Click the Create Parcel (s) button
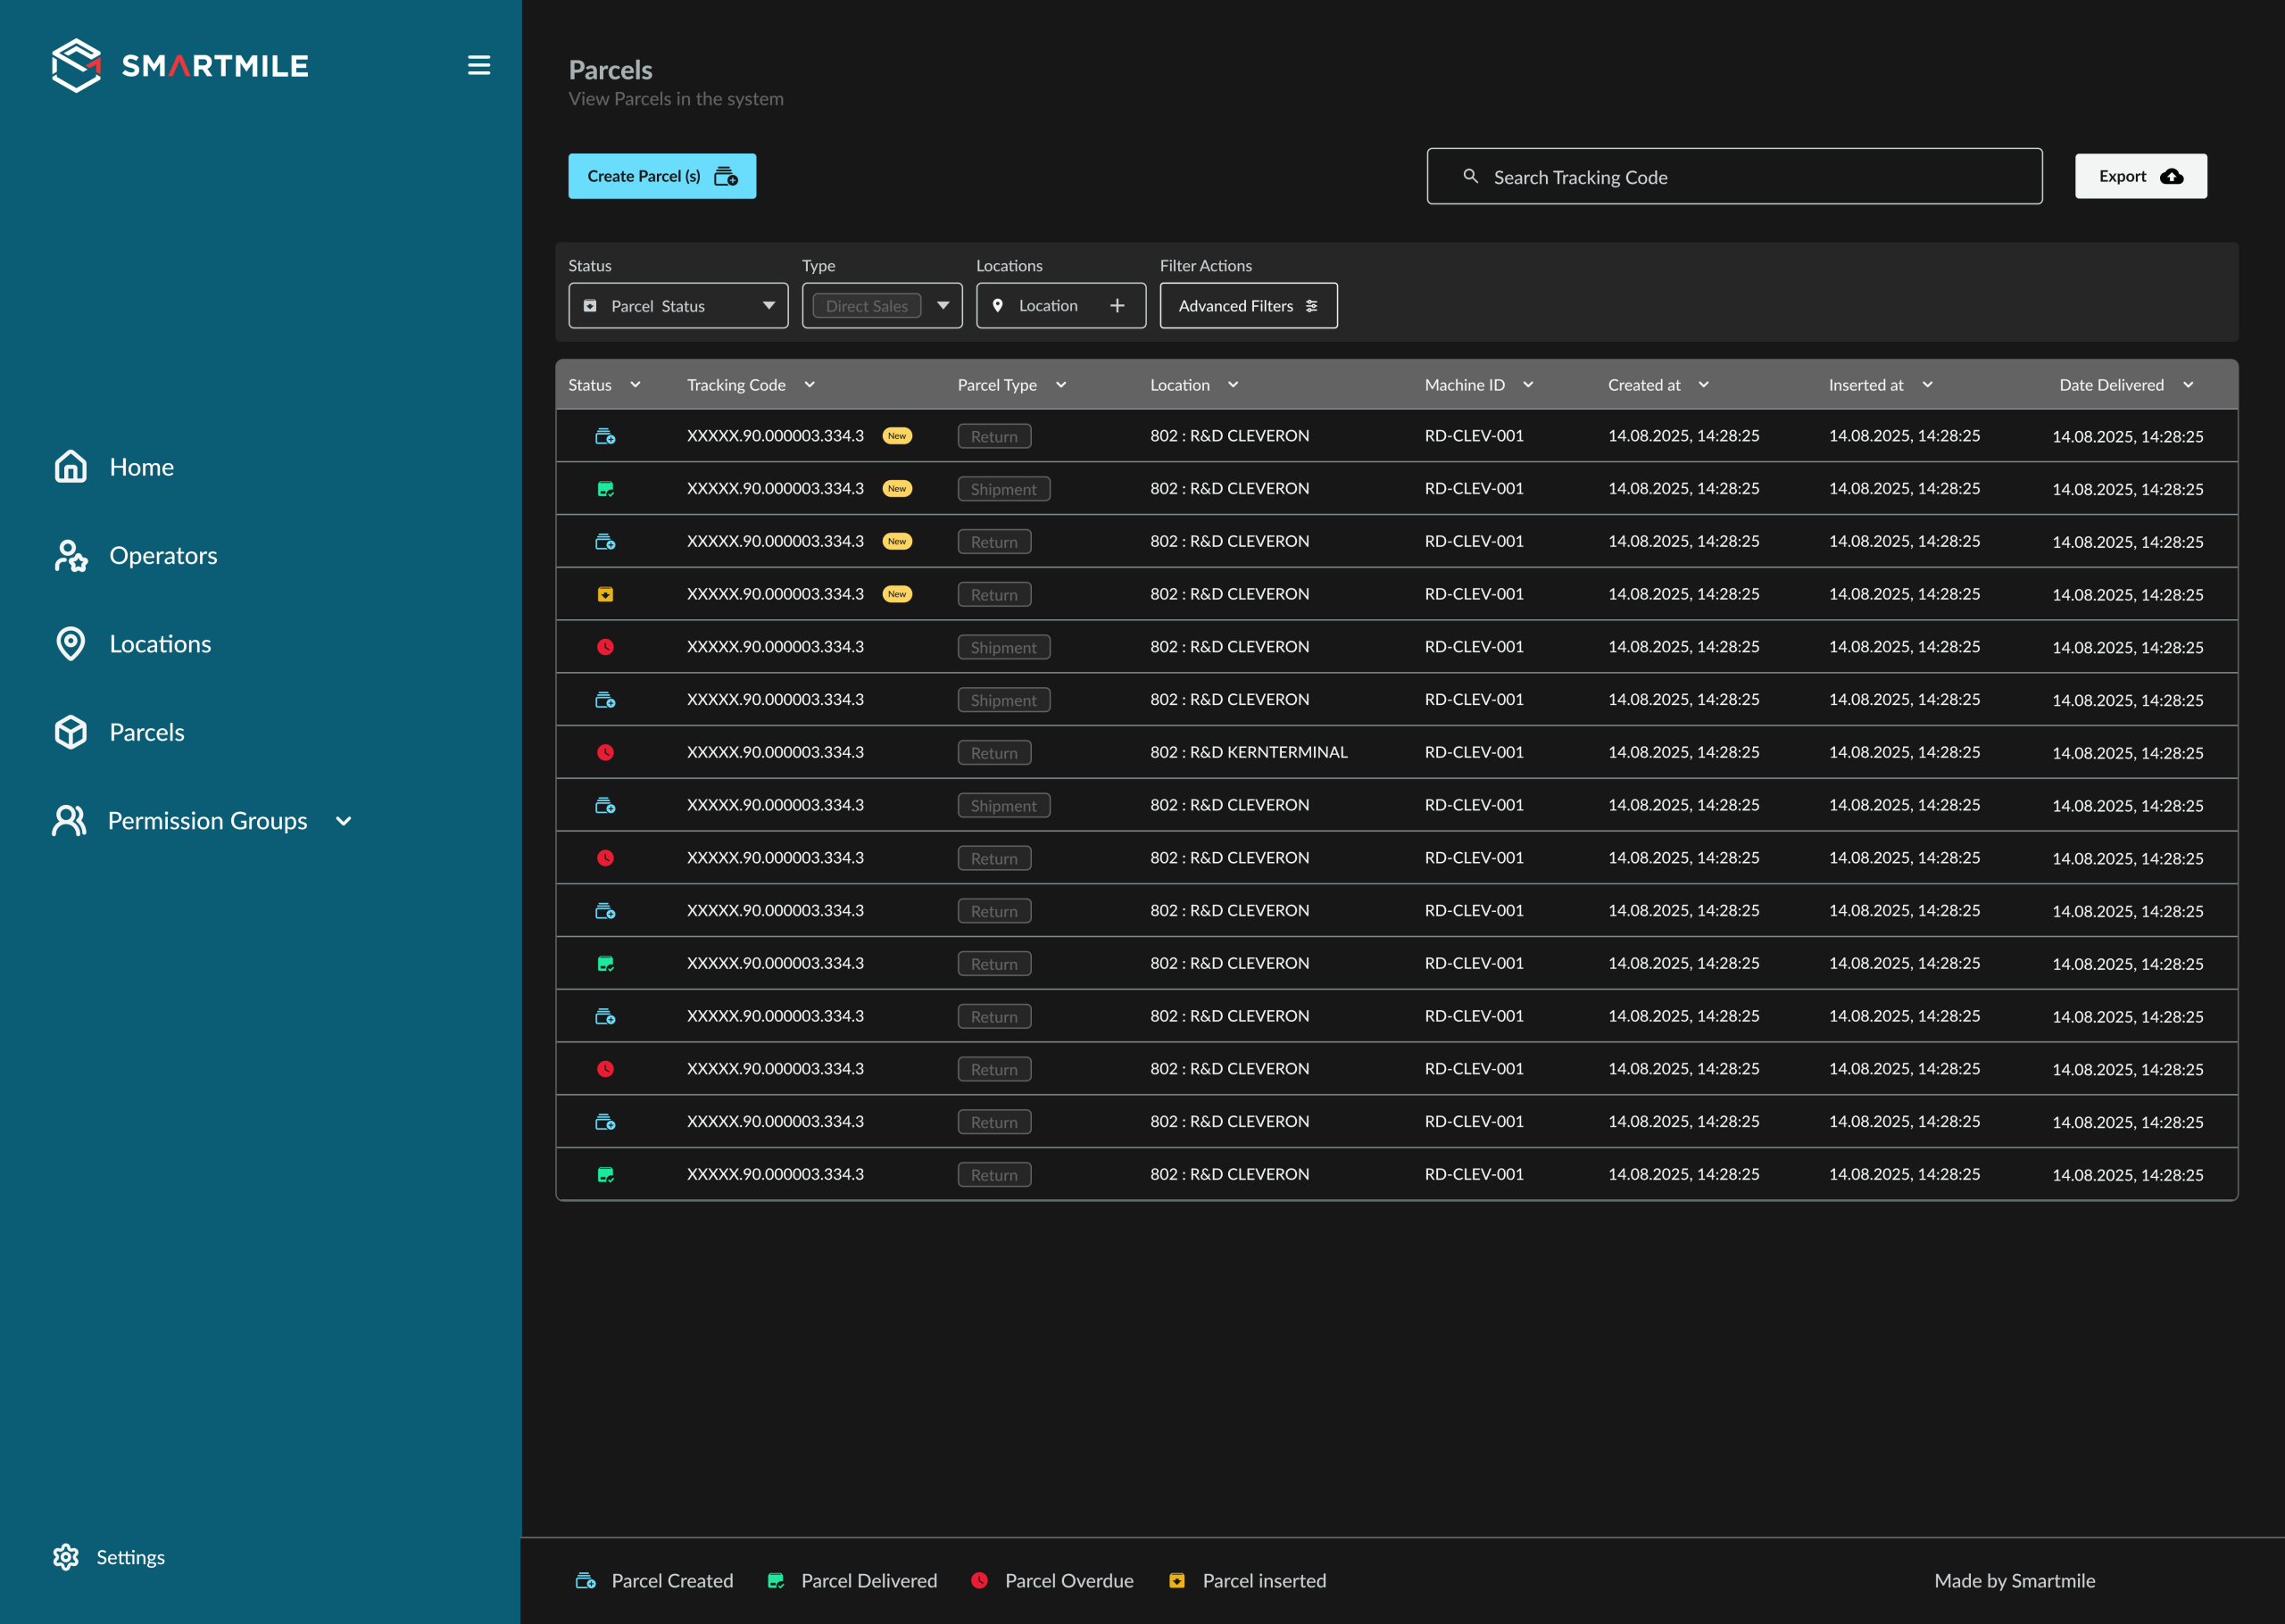The height and width of the screenshot is (1624, 2285). click(662, 176)
